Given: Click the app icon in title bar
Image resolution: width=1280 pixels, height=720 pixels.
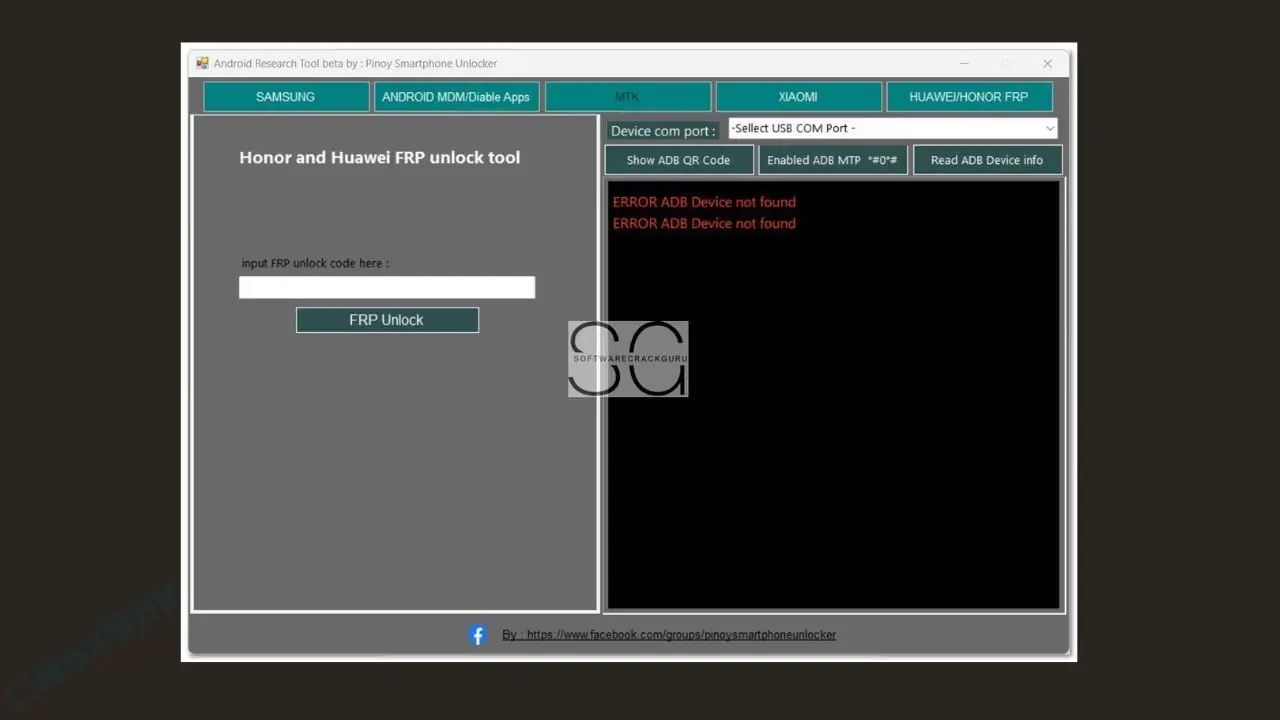Looking at the screenshot, I should tap(202, 63).
